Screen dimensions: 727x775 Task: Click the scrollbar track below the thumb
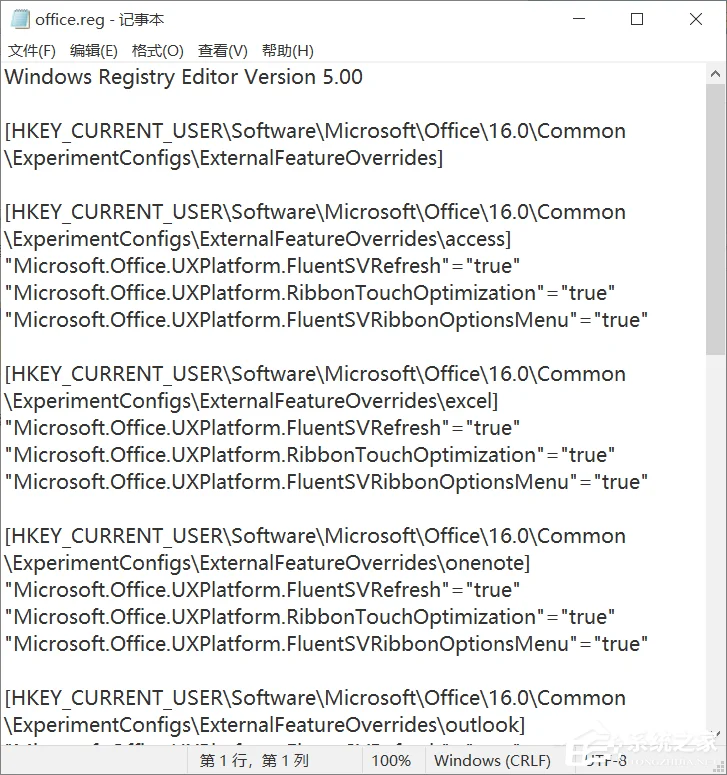pos(716,550)
